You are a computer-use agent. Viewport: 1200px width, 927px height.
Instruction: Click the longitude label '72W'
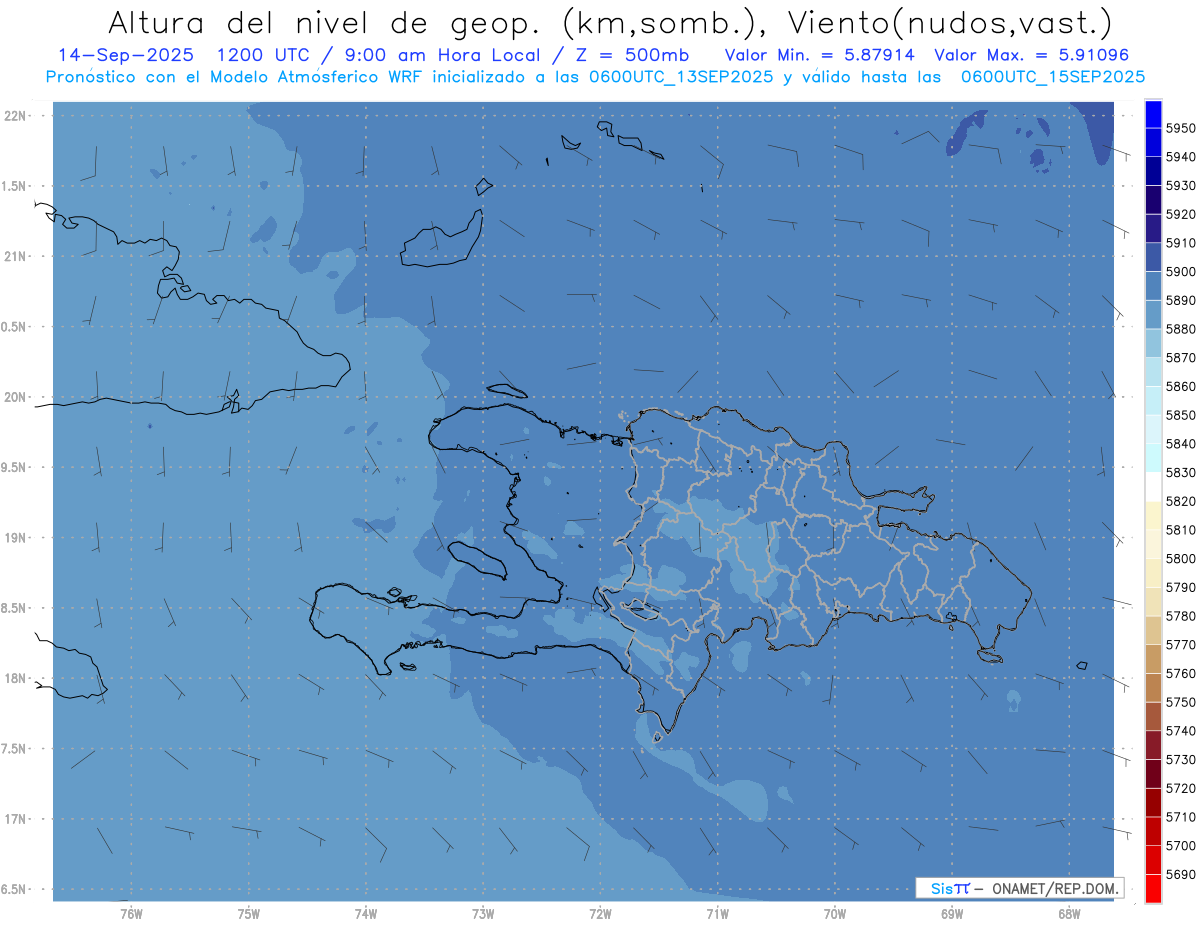(x=600, y=913)
